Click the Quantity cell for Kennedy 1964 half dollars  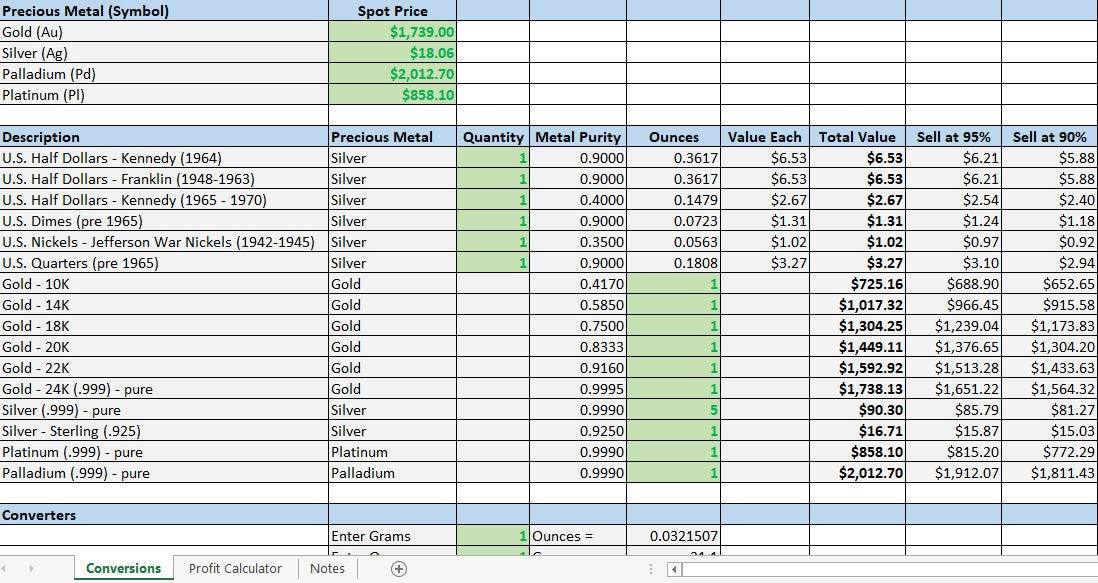click(x=494, y=158)
